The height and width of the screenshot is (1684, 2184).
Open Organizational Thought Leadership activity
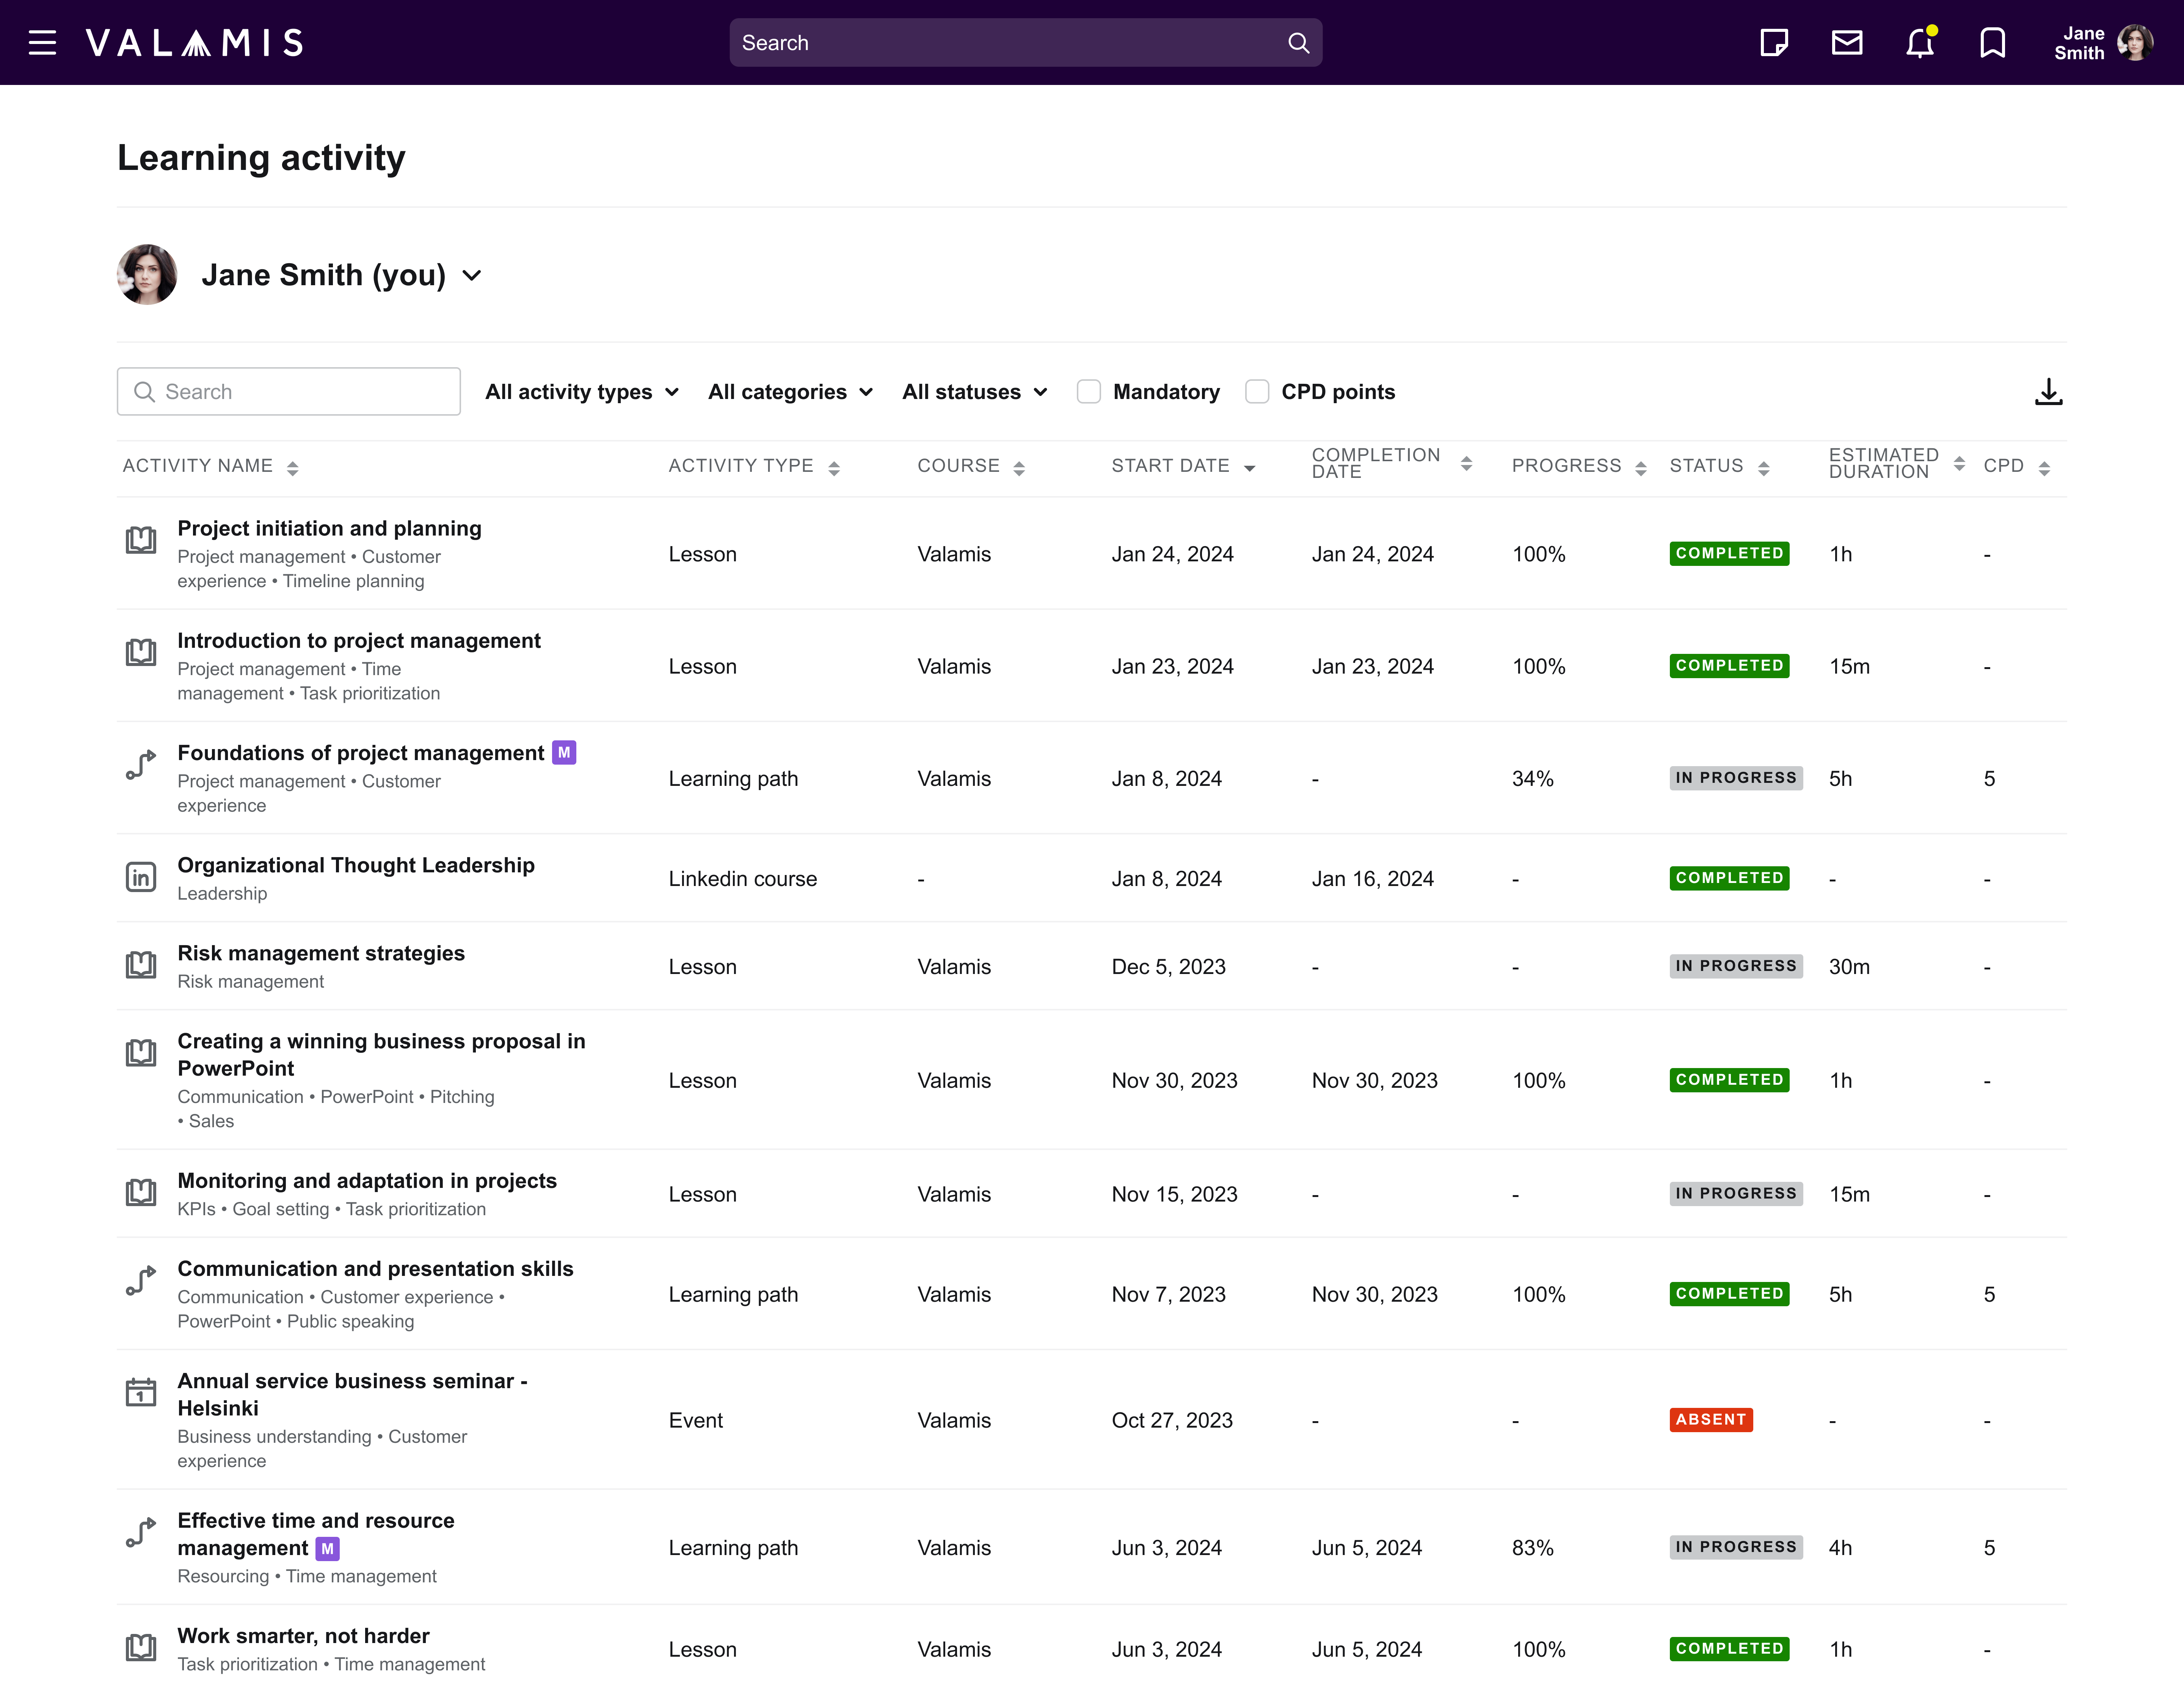(356, 865)
